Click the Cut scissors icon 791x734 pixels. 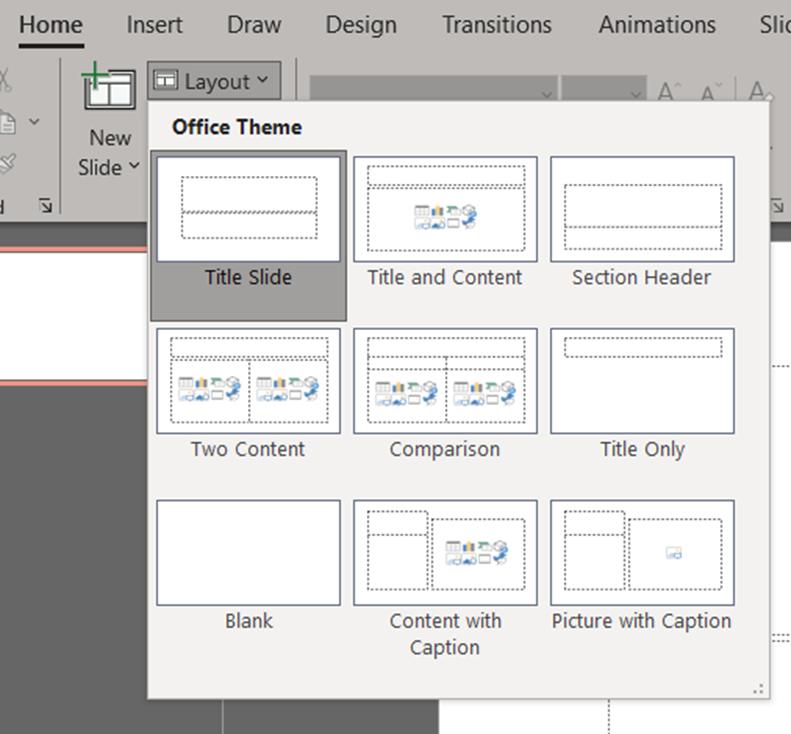pos(5,80)
